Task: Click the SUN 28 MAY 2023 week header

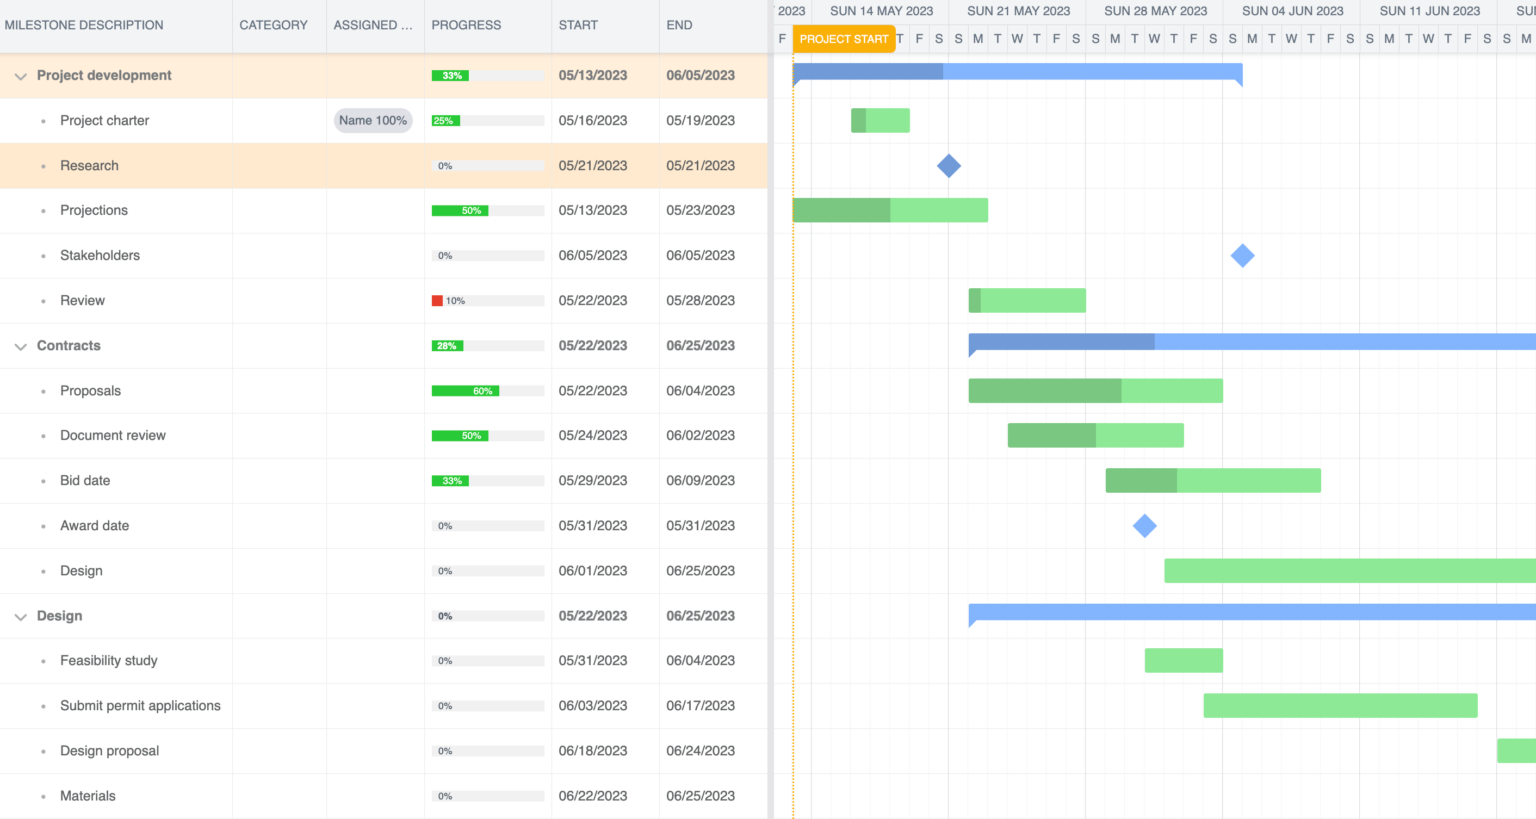Action: 1156,11
